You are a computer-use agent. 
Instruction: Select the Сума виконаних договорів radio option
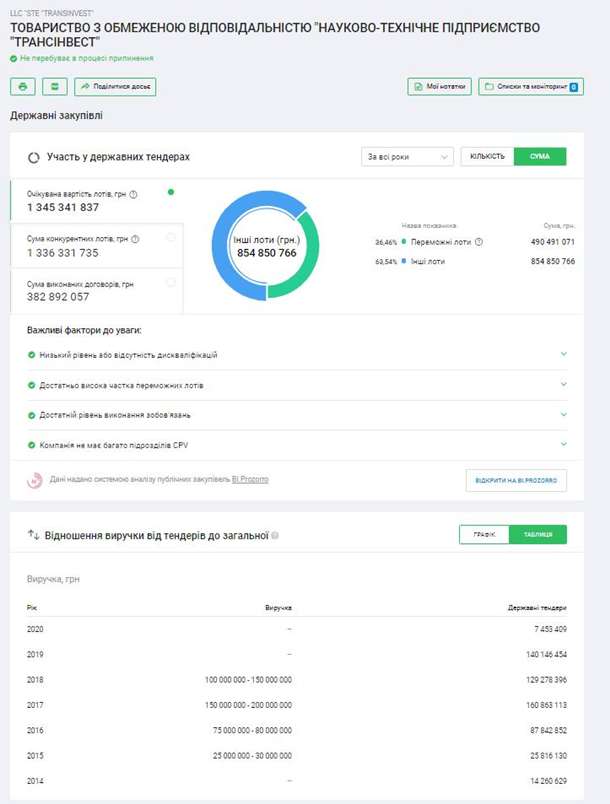point(171,282)
